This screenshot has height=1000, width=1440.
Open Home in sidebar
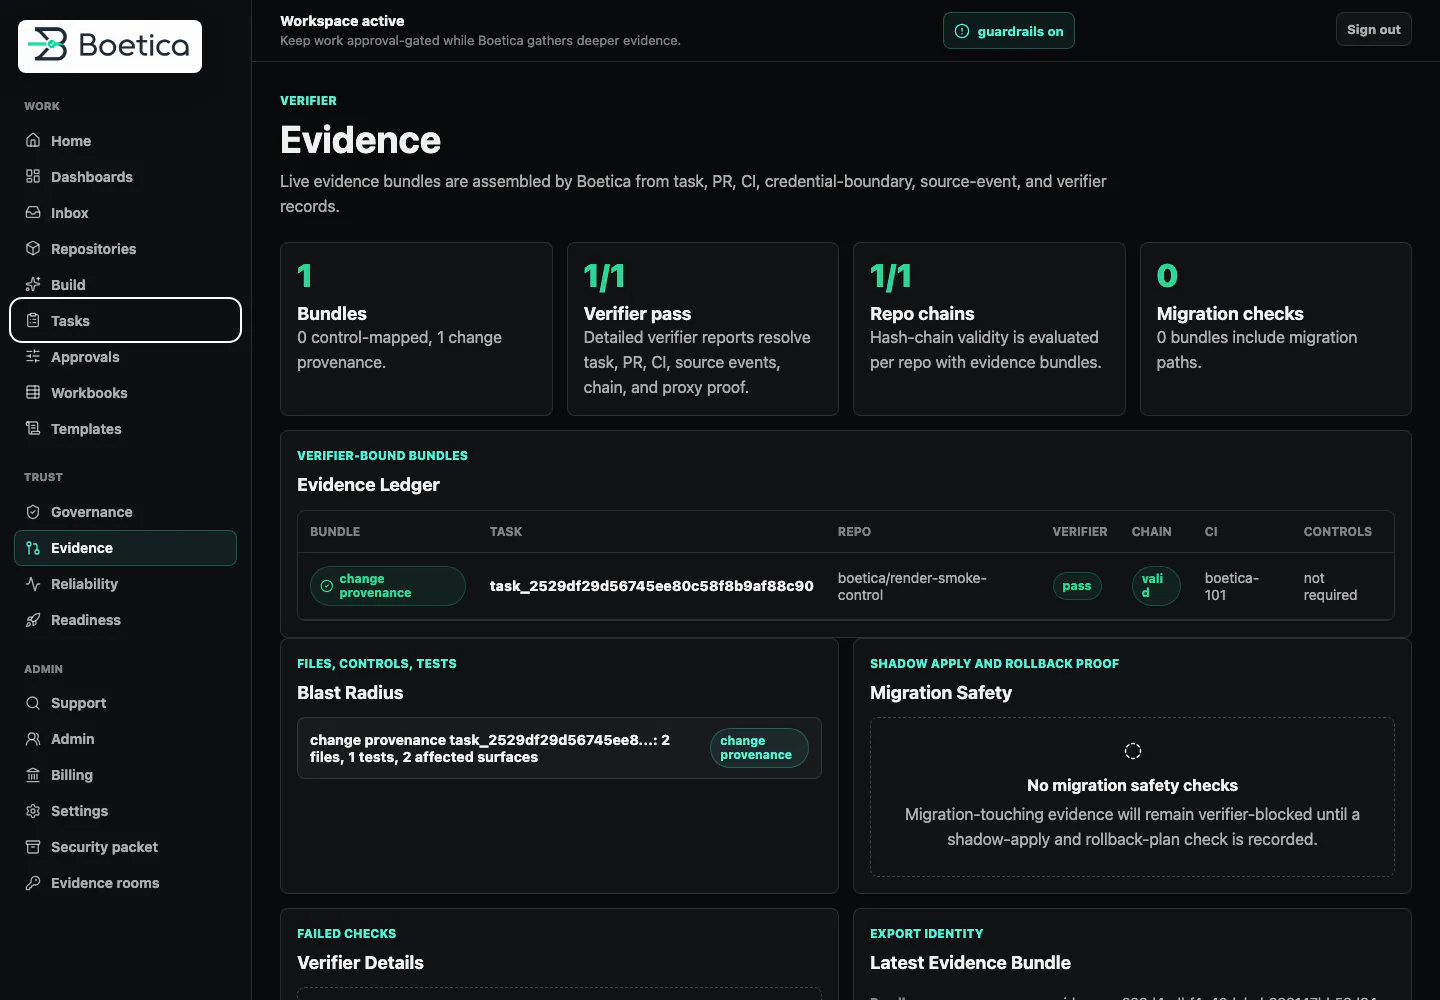click(x=125, y=141)
